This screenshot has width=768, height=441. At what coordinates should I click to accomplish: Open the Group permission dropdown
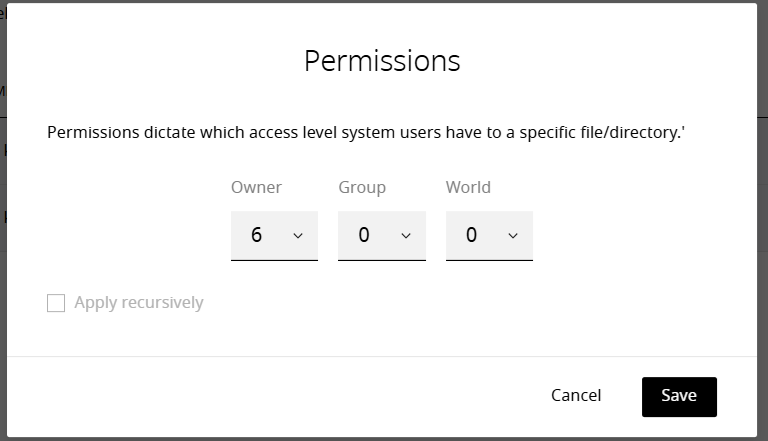pyautogui.click(x=381, y=236)
